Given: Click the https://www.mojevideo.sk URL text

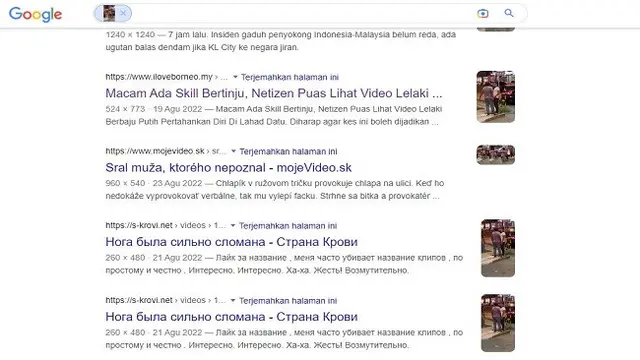Looking at the screenshot, I should [x=155, y=151].
